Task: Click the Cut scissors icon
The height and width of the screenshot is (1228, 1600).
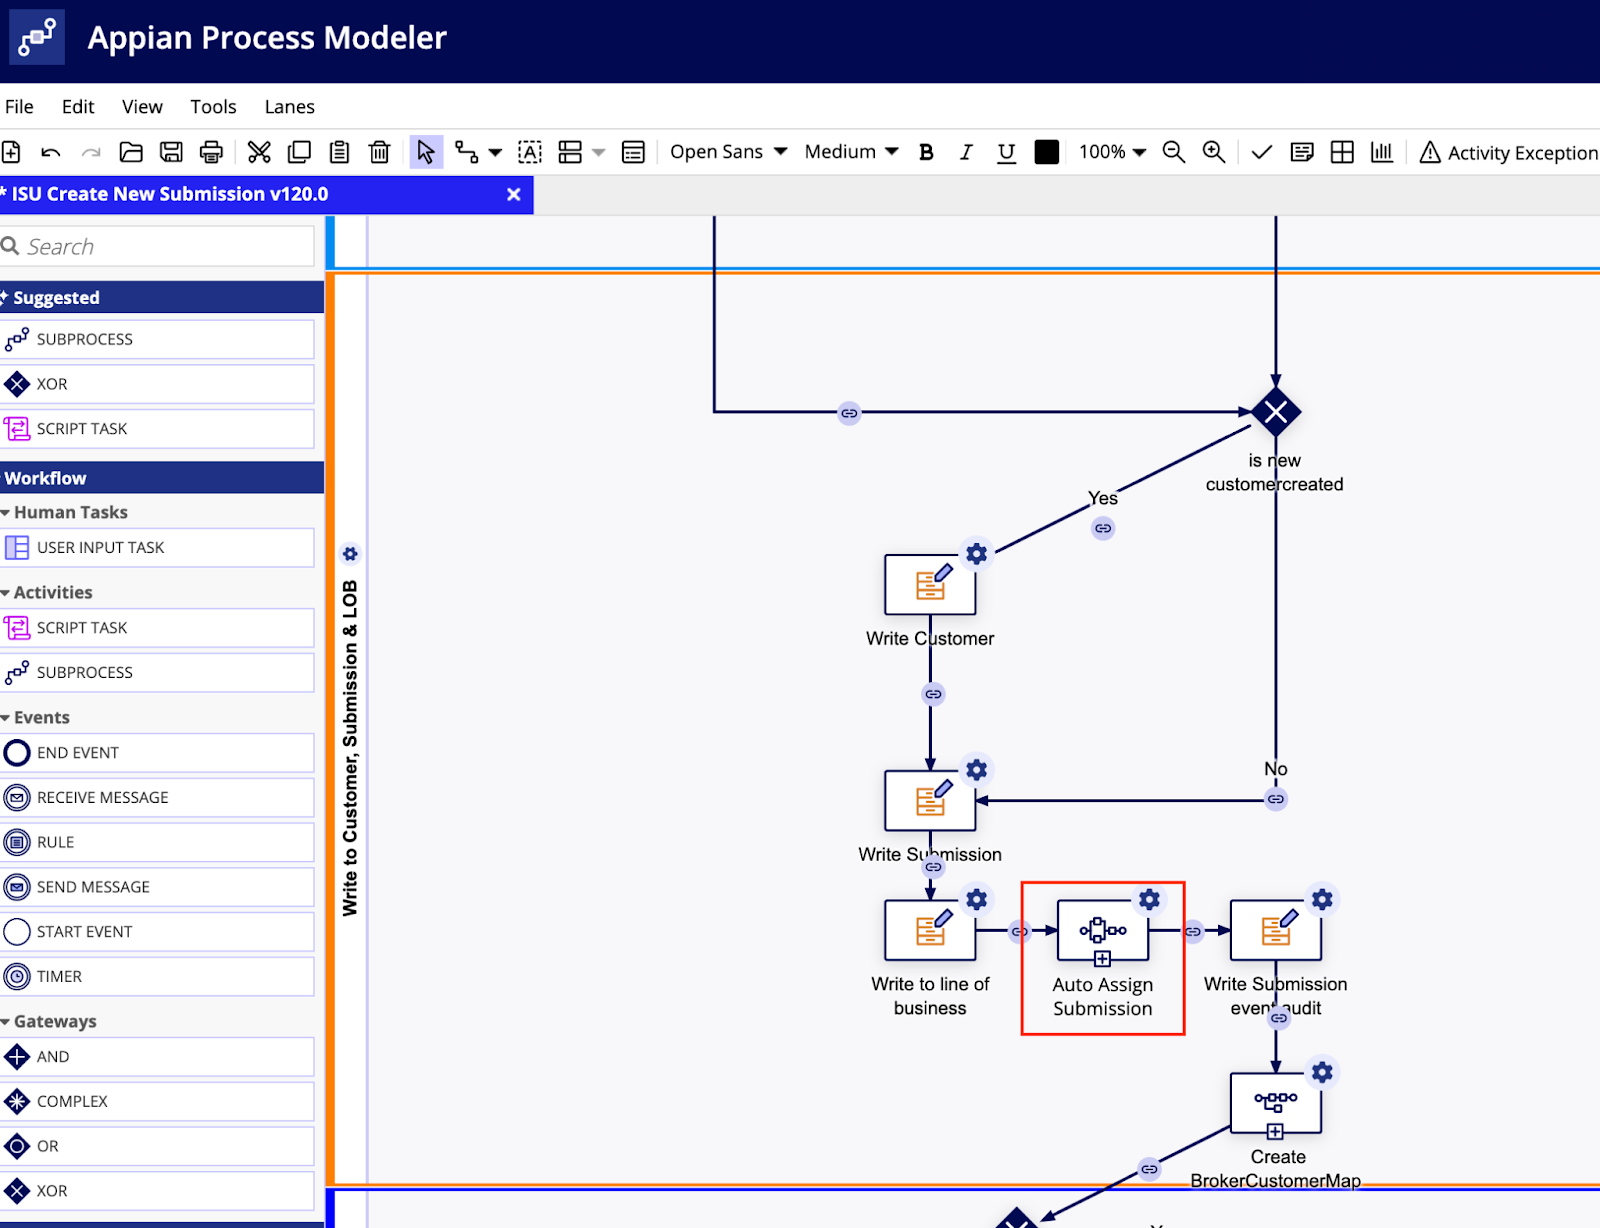Action: coord(259,152)
